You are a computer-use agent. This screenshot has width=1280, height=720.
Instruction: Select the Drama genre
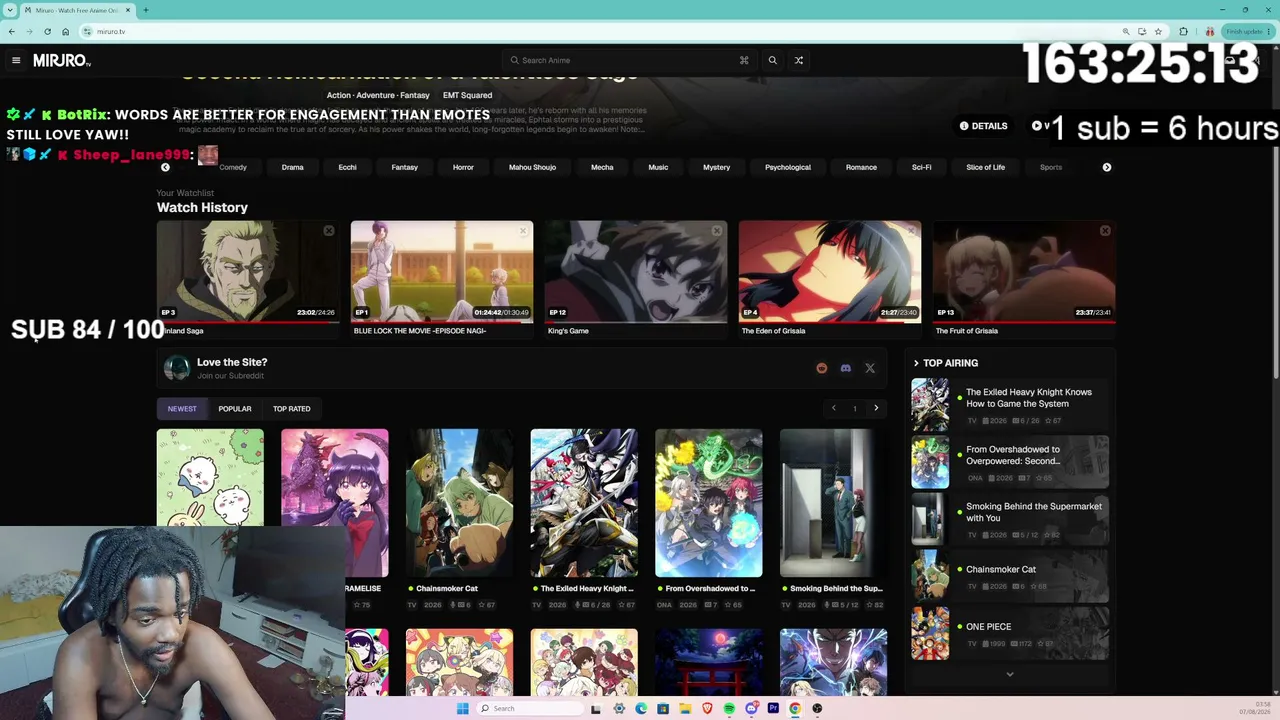pyautogui.click(x=292, y=167)
